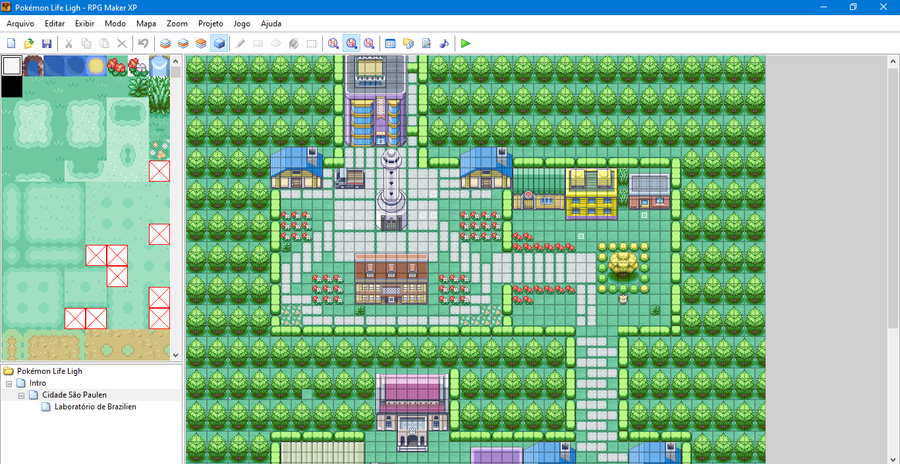Open the Database window icon
Screen dimensions: 900x464
point(390,43)
